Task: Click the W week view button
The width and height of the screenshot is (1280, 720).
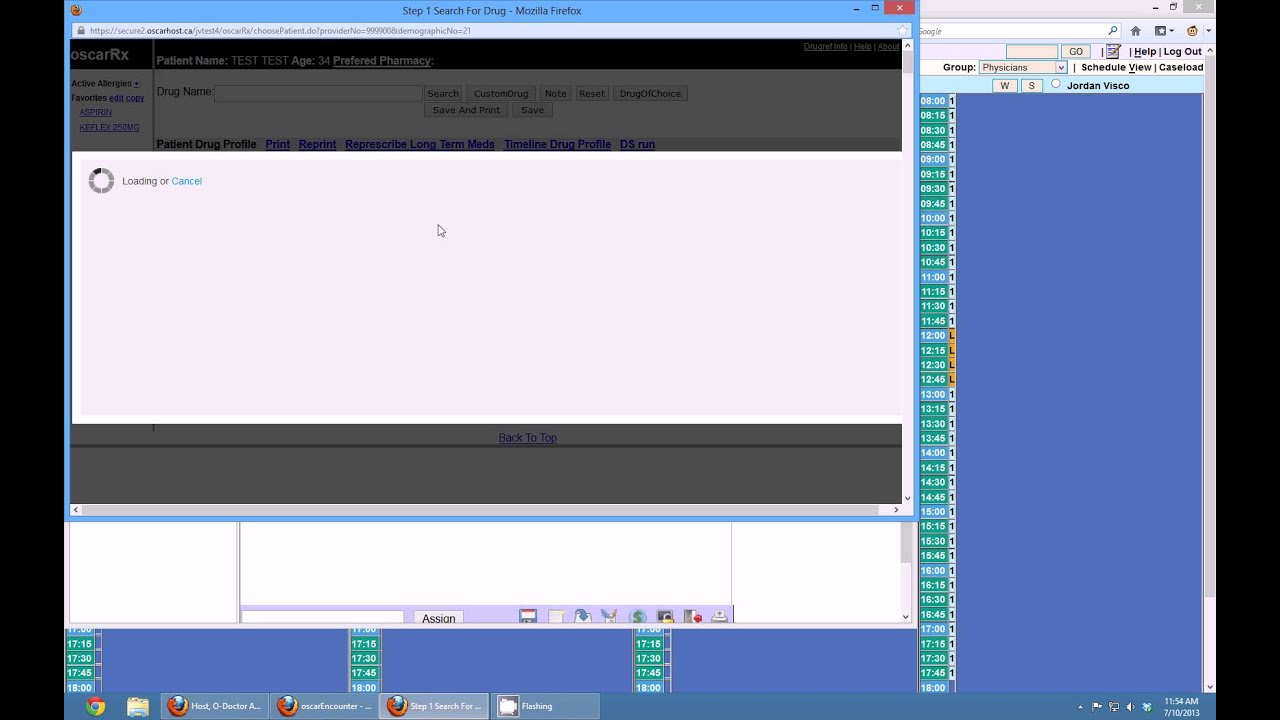Action: pyautogui.click(x=1005, y=86)
